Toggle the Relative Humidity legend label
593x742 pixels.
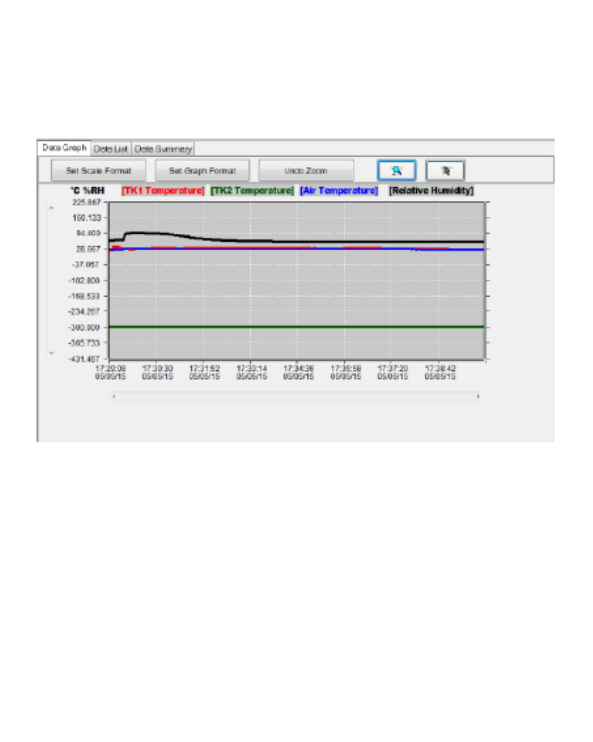[x=431, y=190]
